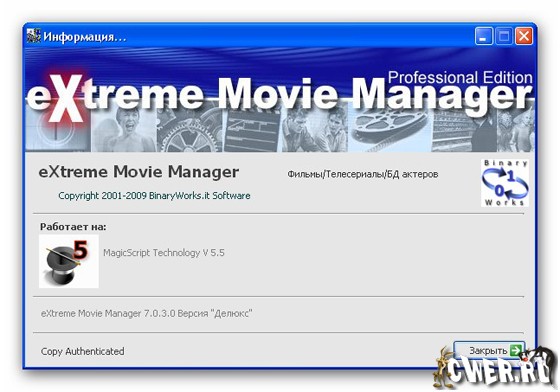Select the "Copyright 2001-2009 BinaryWorks.it Software" text
This screenshot has height=392, width=560.
[154, 196]
